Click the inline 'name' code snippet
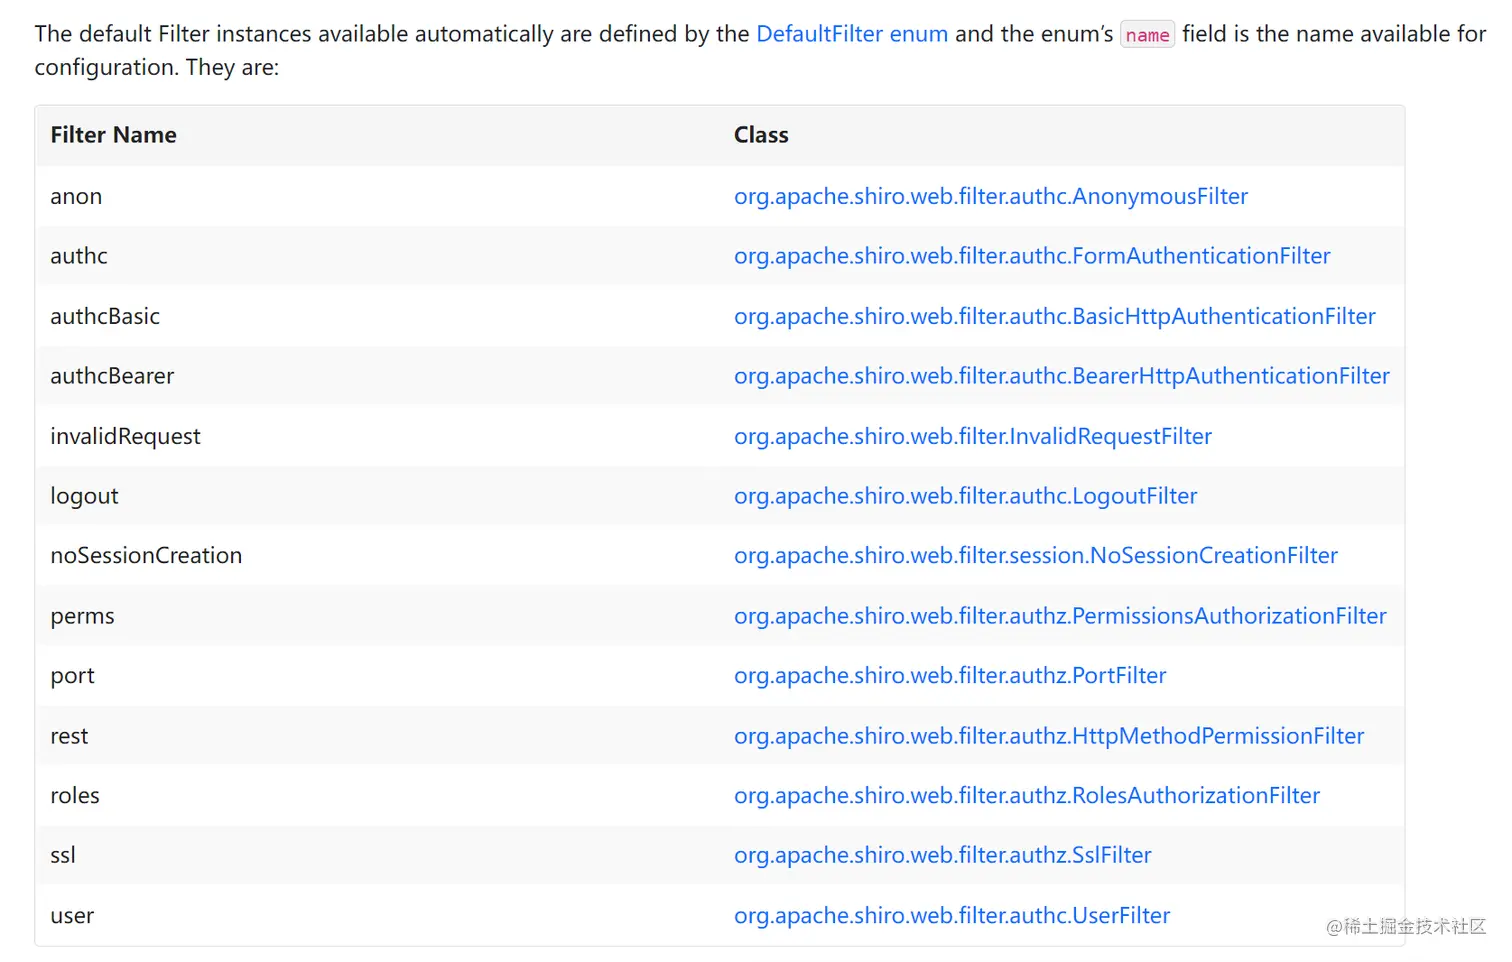Screen dimensions: 1512x962 point(1147,35)
